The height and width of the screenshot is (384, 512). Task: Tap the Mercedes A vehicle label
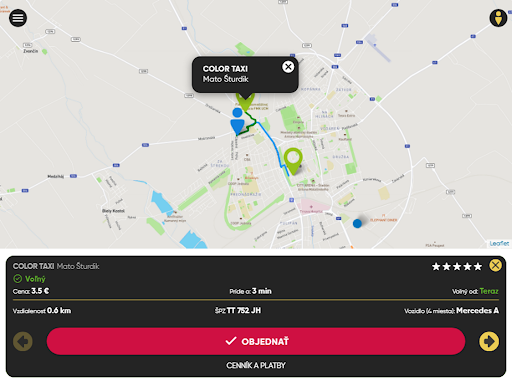[477, 311]
